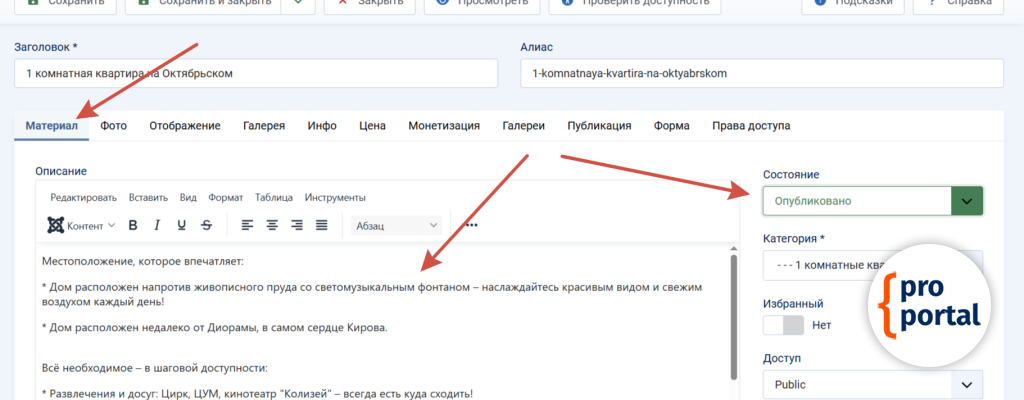The image size is (1024, 400).
Task: Center-align the description text
Action: (x=272, y=225)
